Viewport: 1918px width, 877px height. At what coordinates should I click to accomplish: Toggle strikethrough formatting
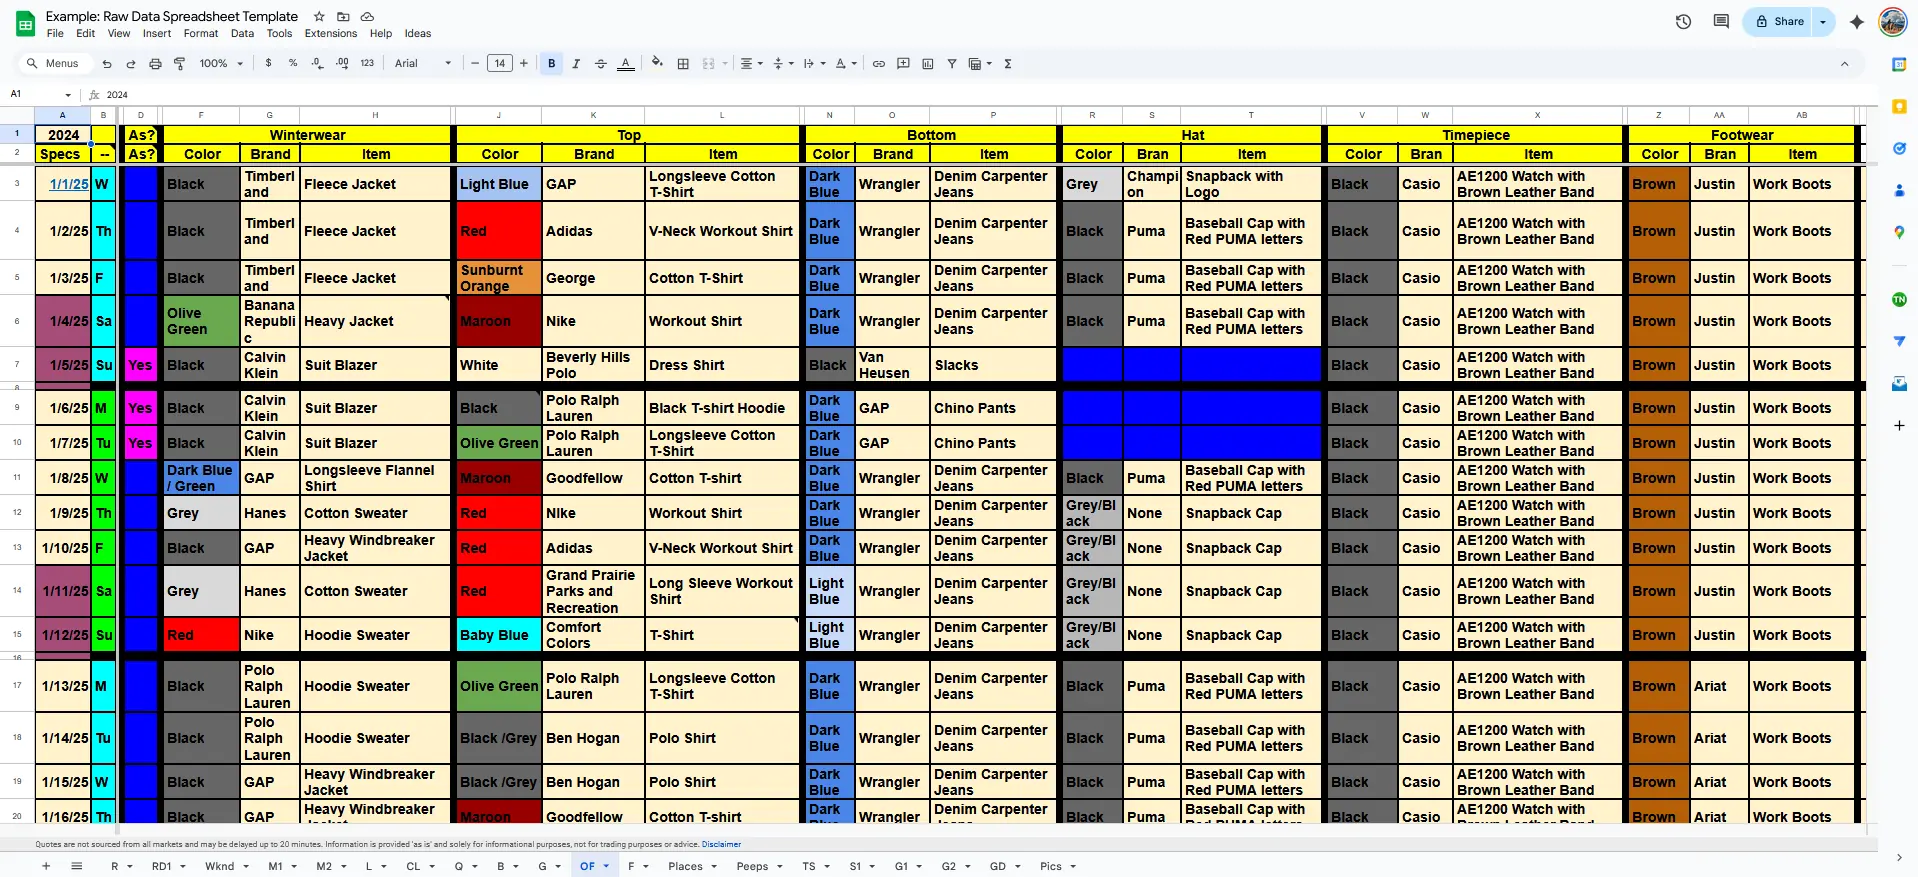point(601,64)
